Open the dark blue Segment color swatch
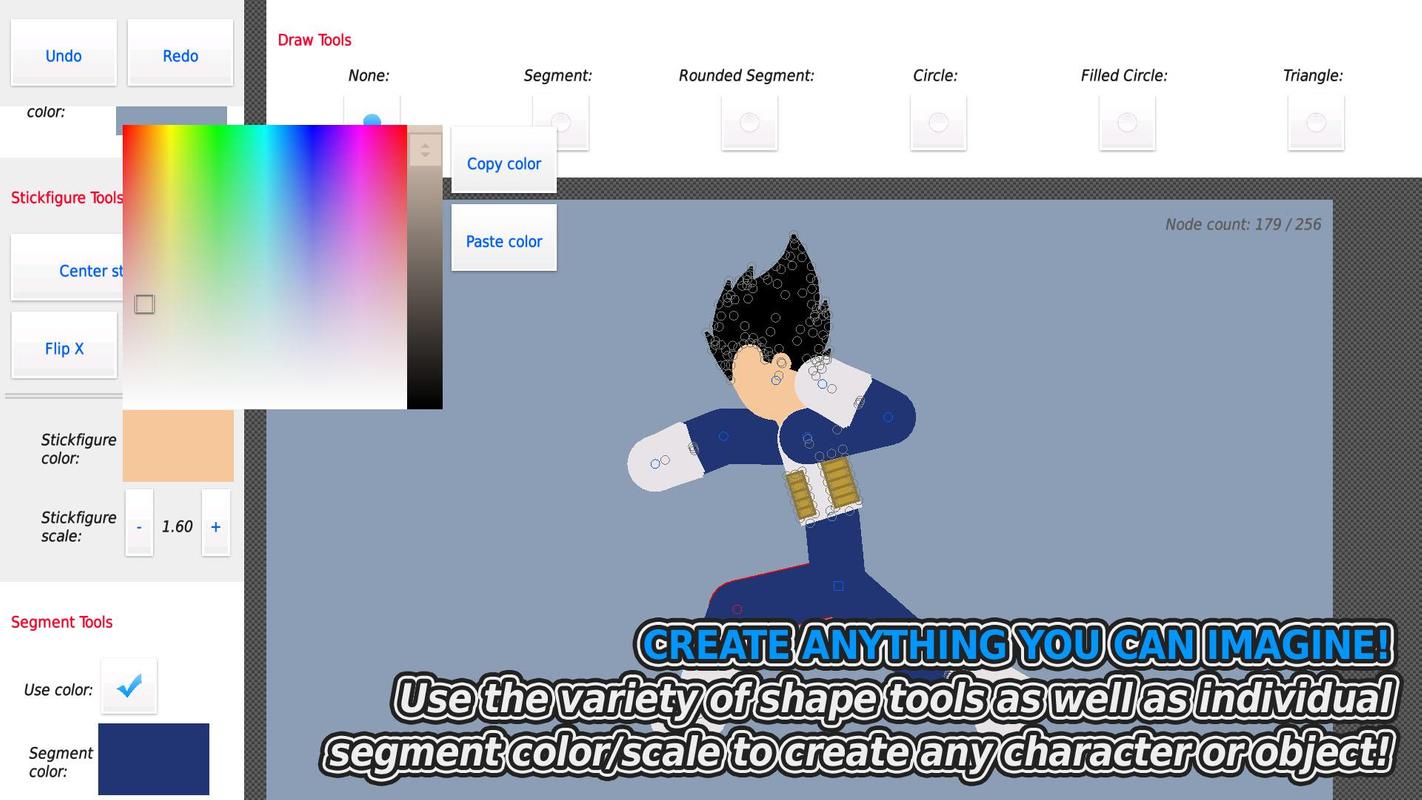Screen dimensions: 1422x800 (154, 759)
